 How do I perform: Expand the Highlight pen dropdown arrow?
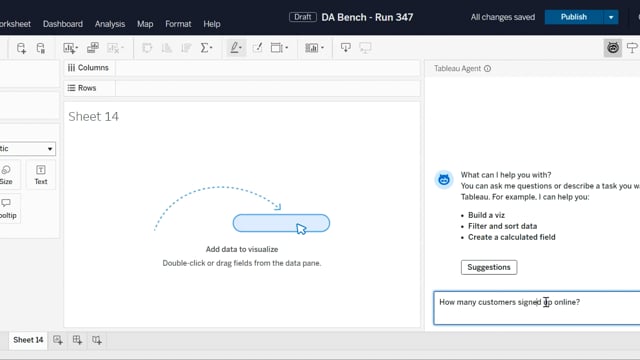coord(241,48)
